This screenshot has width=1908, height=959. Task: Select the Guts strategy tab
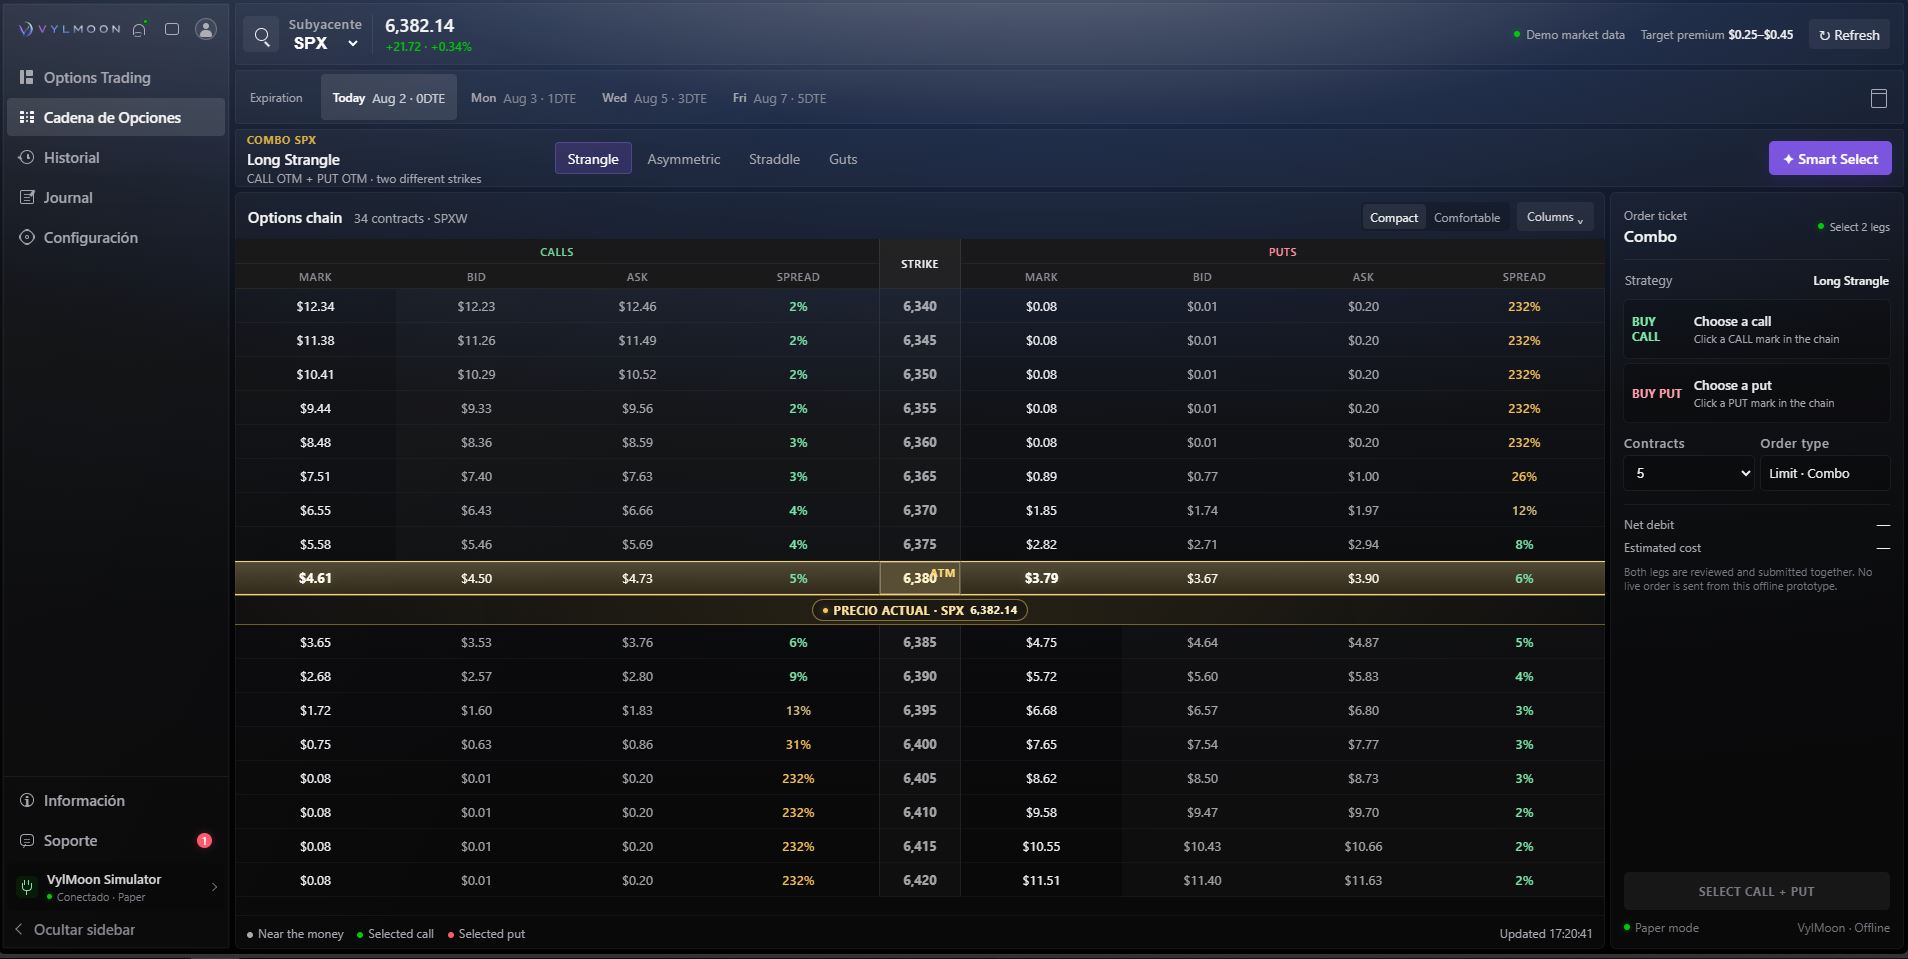coord(843,159)
